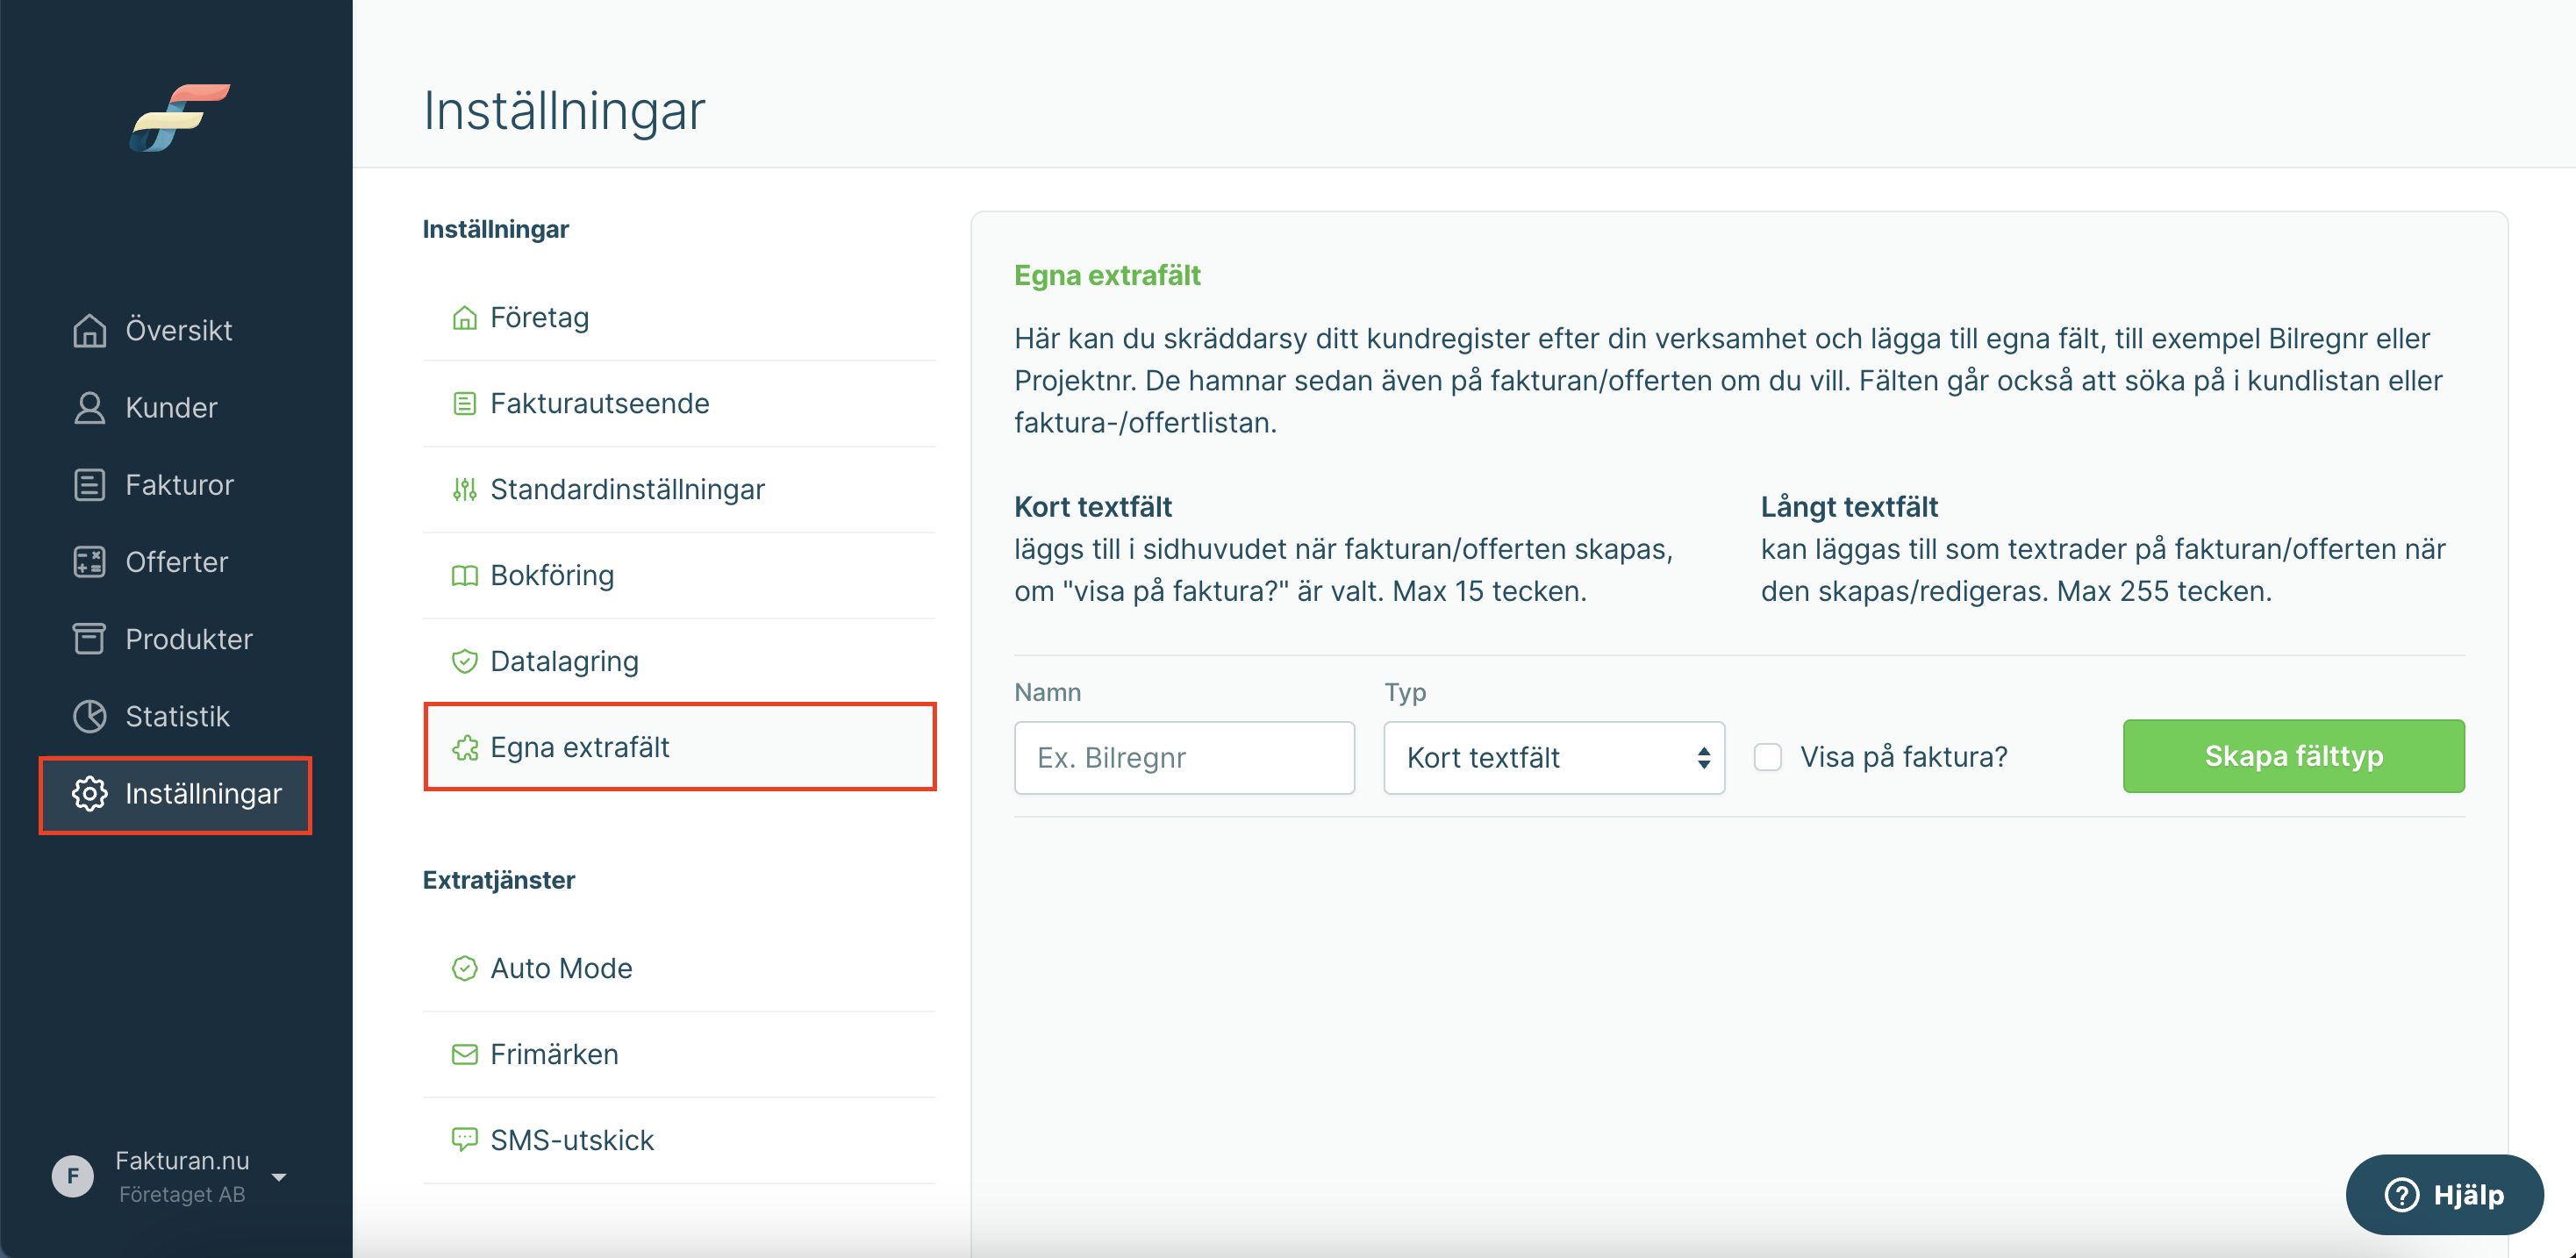Viewport: 2576px width, 1258px height.
Task: Click the Inställningar gear icon in sidebar
Action: click(89, 793)
